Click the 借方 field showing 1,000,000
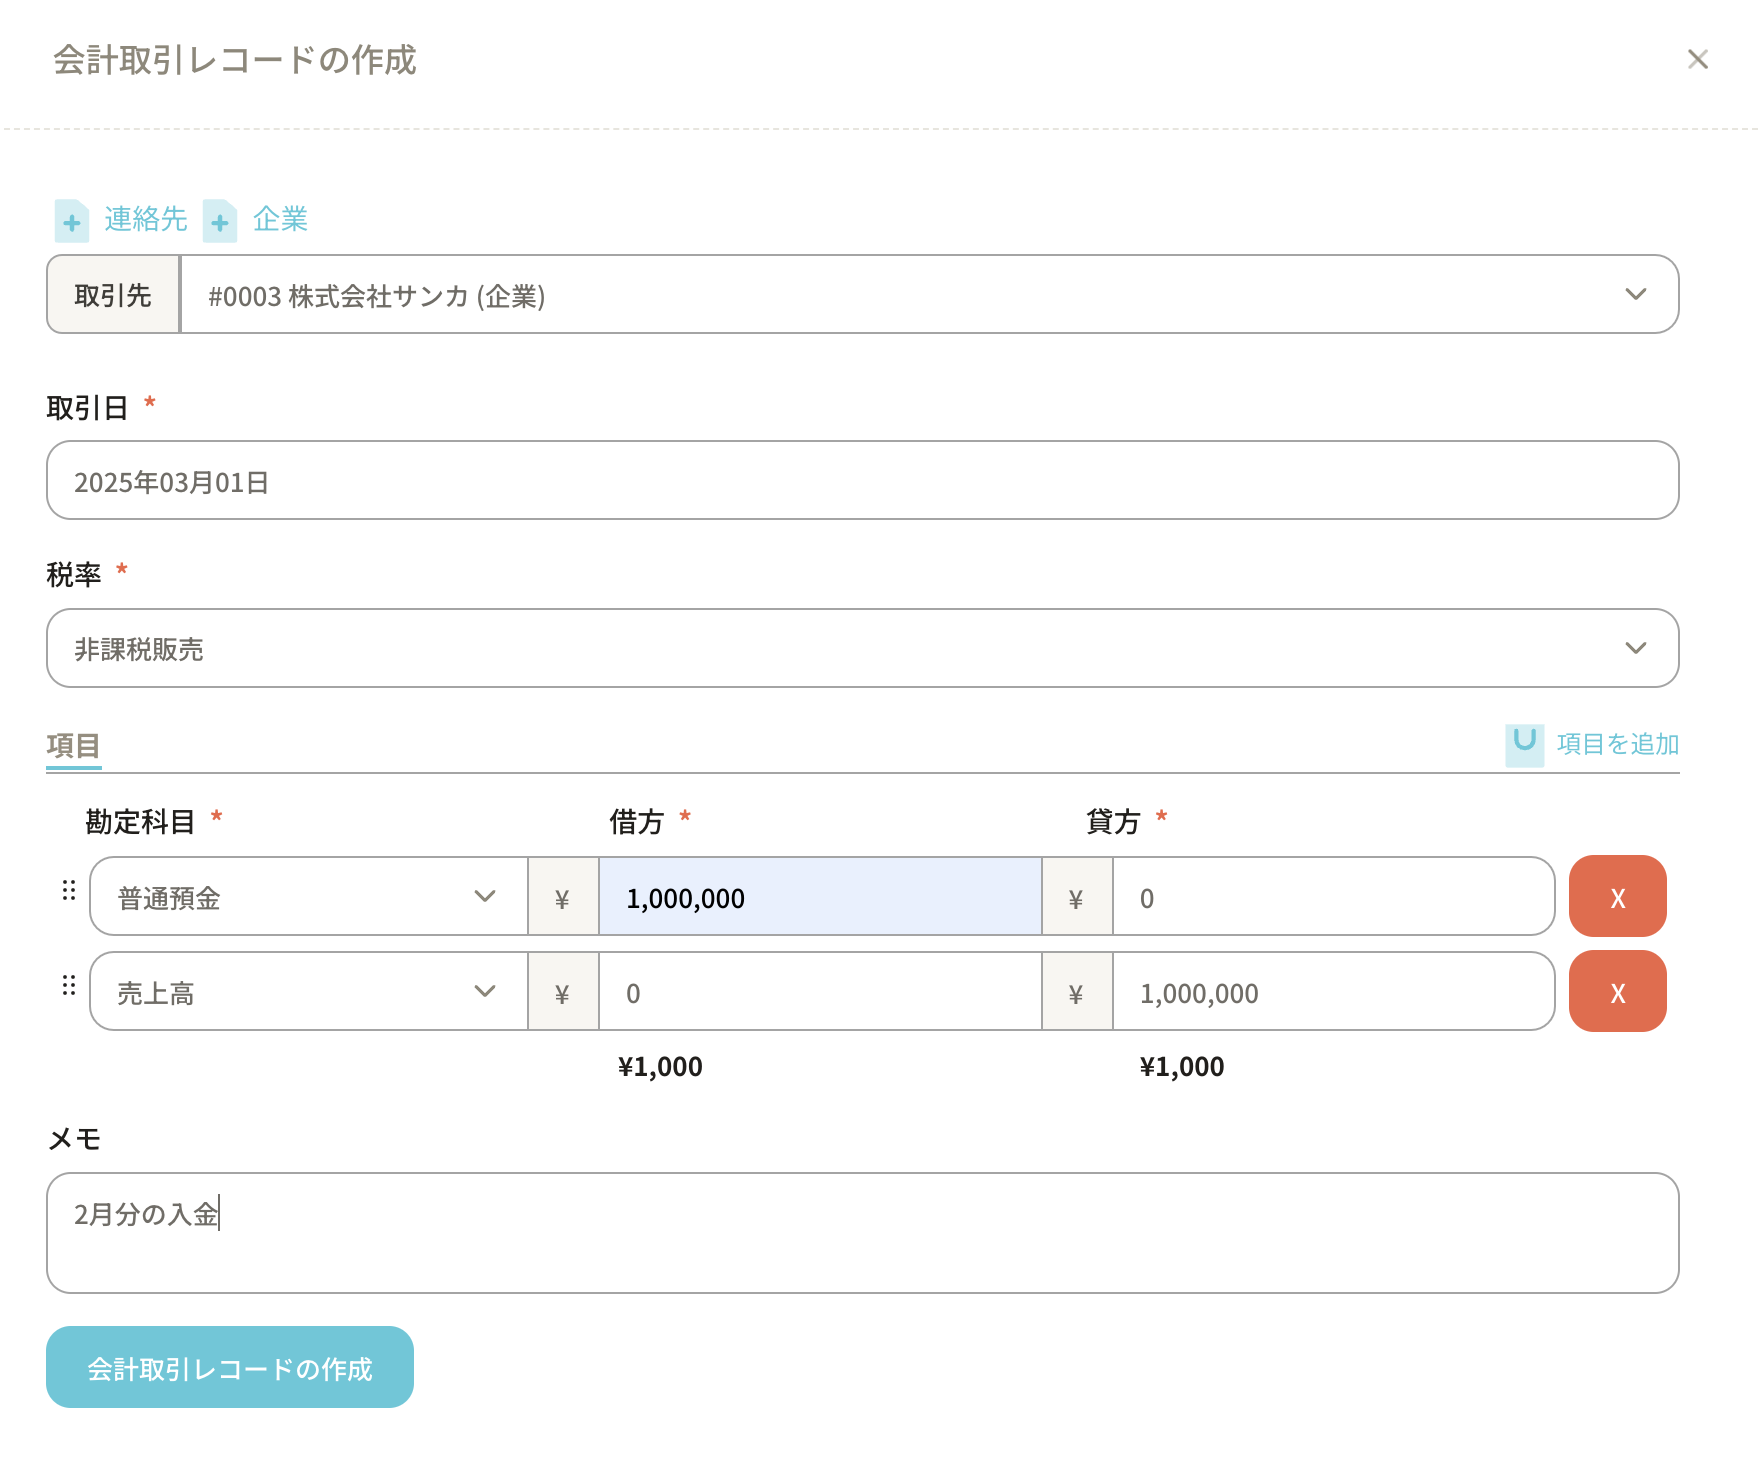Screen dimensions: 1758x1466 [x=819, y=898]
